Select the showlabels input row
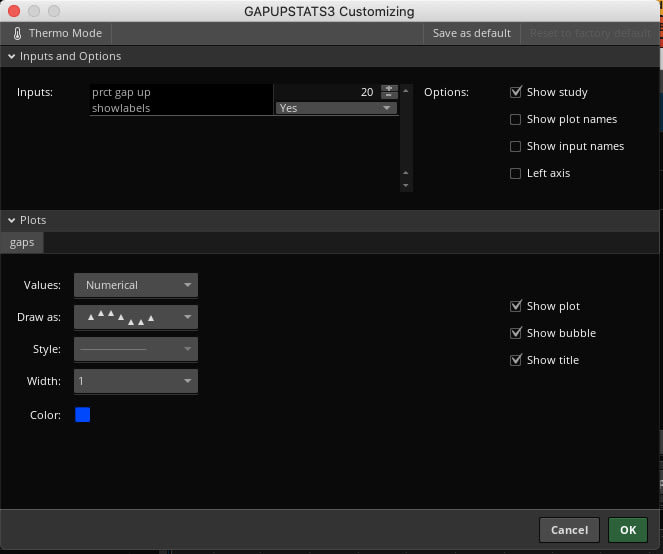This screenshot has height=554, width=663. point(244,108)
